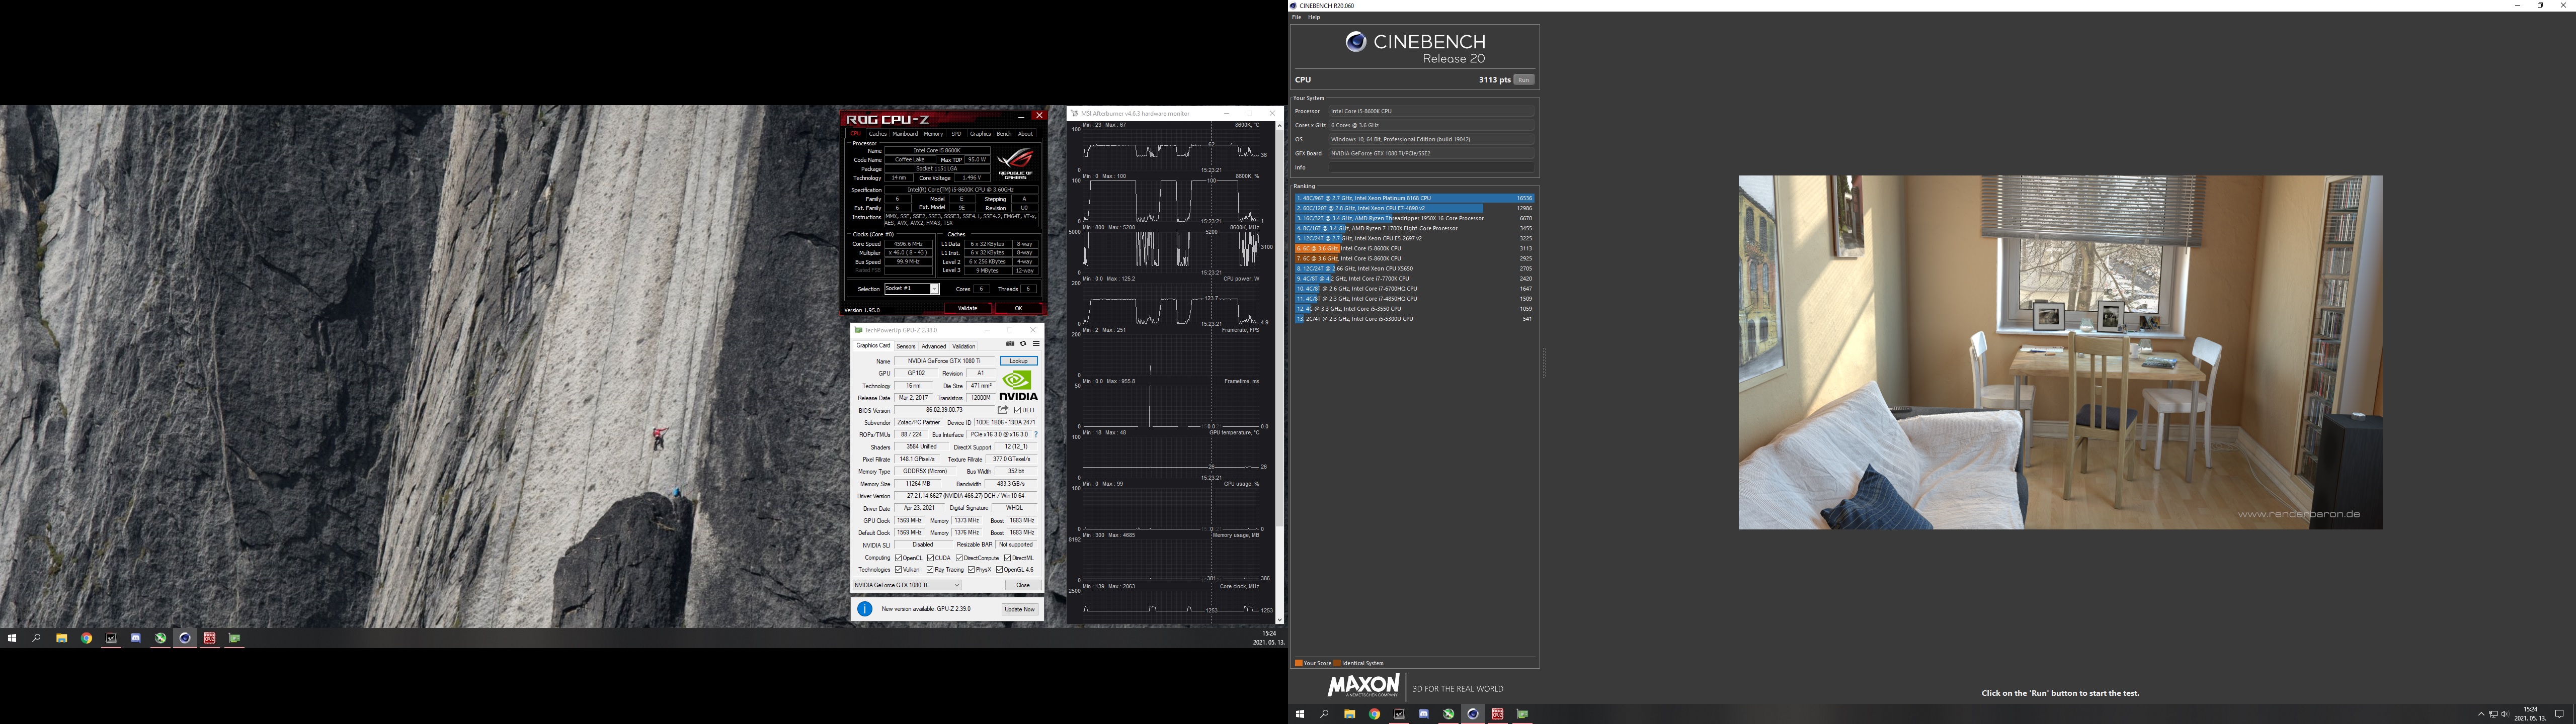Select the Xeon Platinum 8168 ranking row

click(1414, 198)
